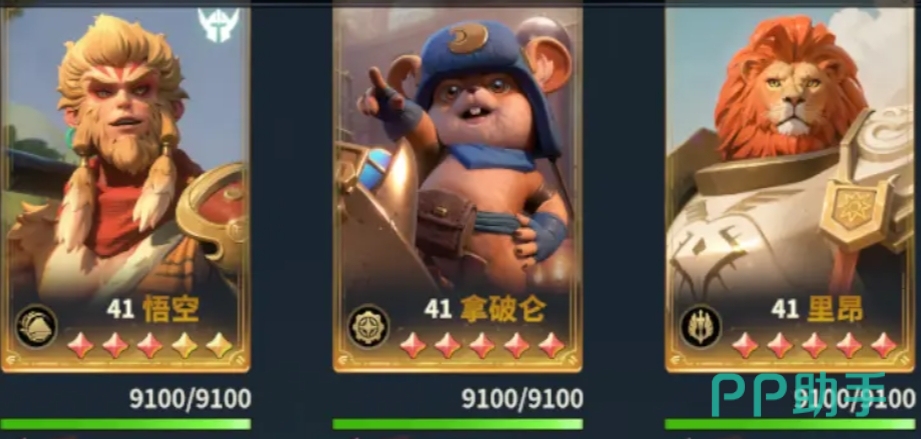Click the first red star on 里昂's card
The image size is (921, 439).
[745, 345]
